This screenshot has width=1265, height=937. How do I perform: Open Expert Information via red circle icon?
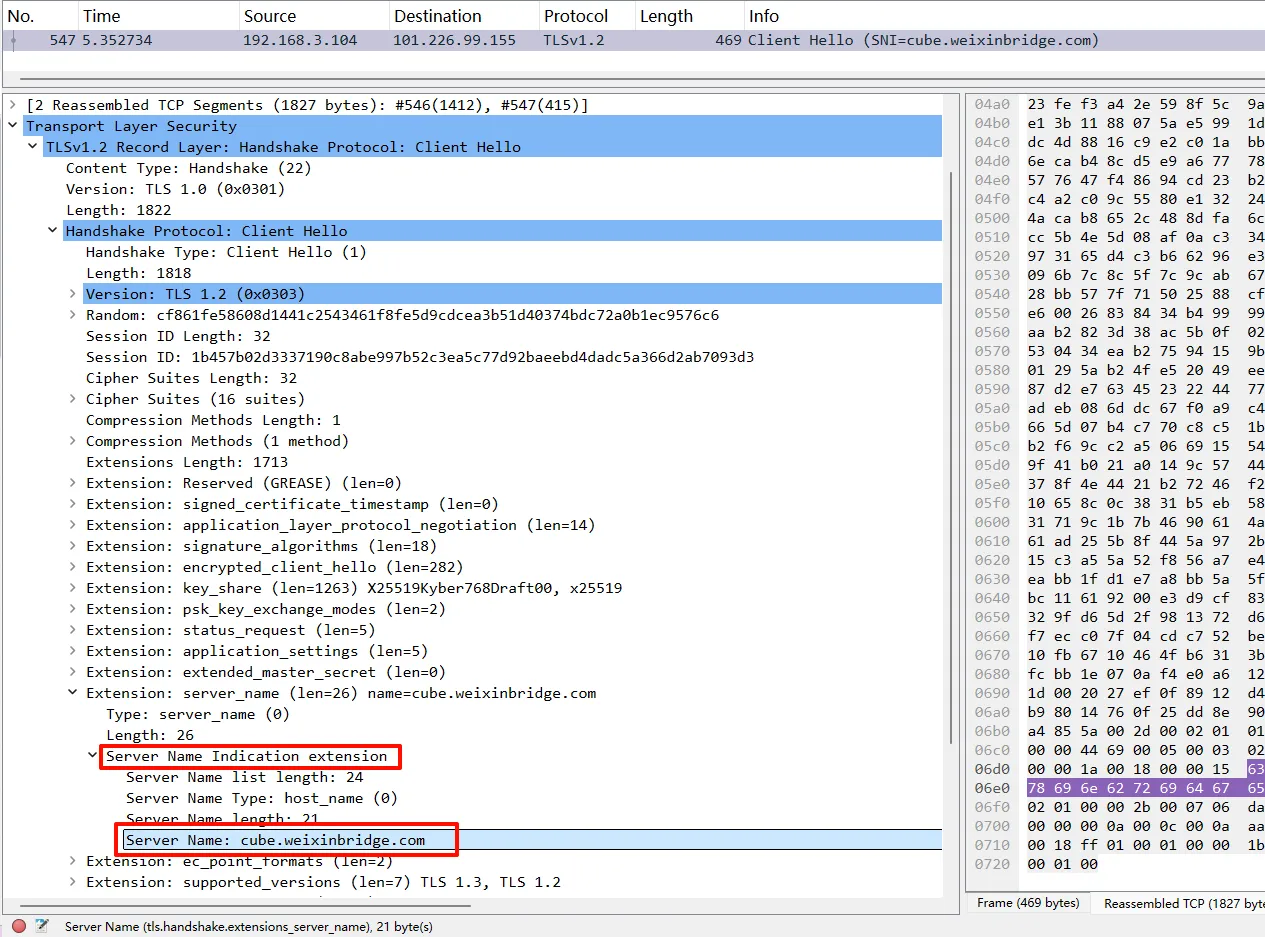point(19,926)
